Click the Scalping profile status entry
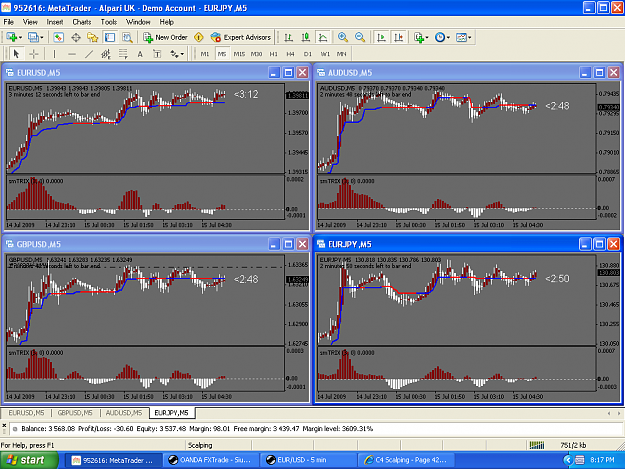 tap(200, 445)
